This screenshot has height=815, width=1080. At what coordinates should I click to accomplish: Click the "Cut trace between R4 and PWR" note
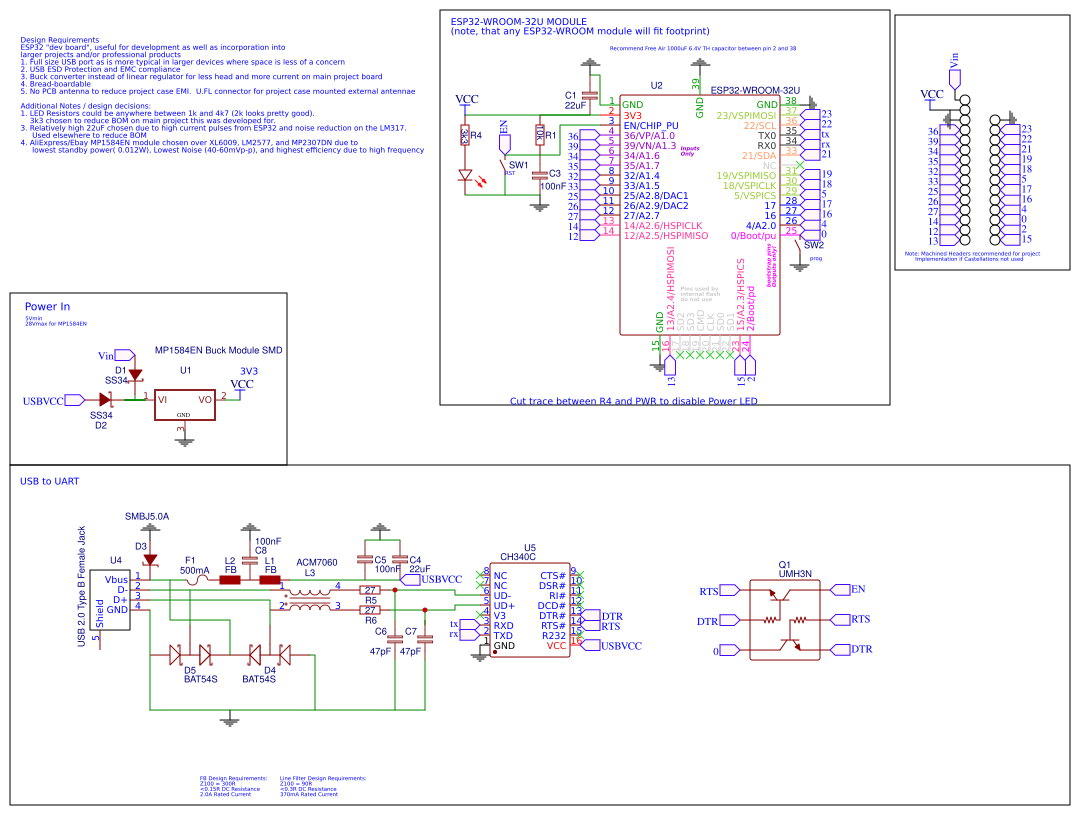coord(634,401)
